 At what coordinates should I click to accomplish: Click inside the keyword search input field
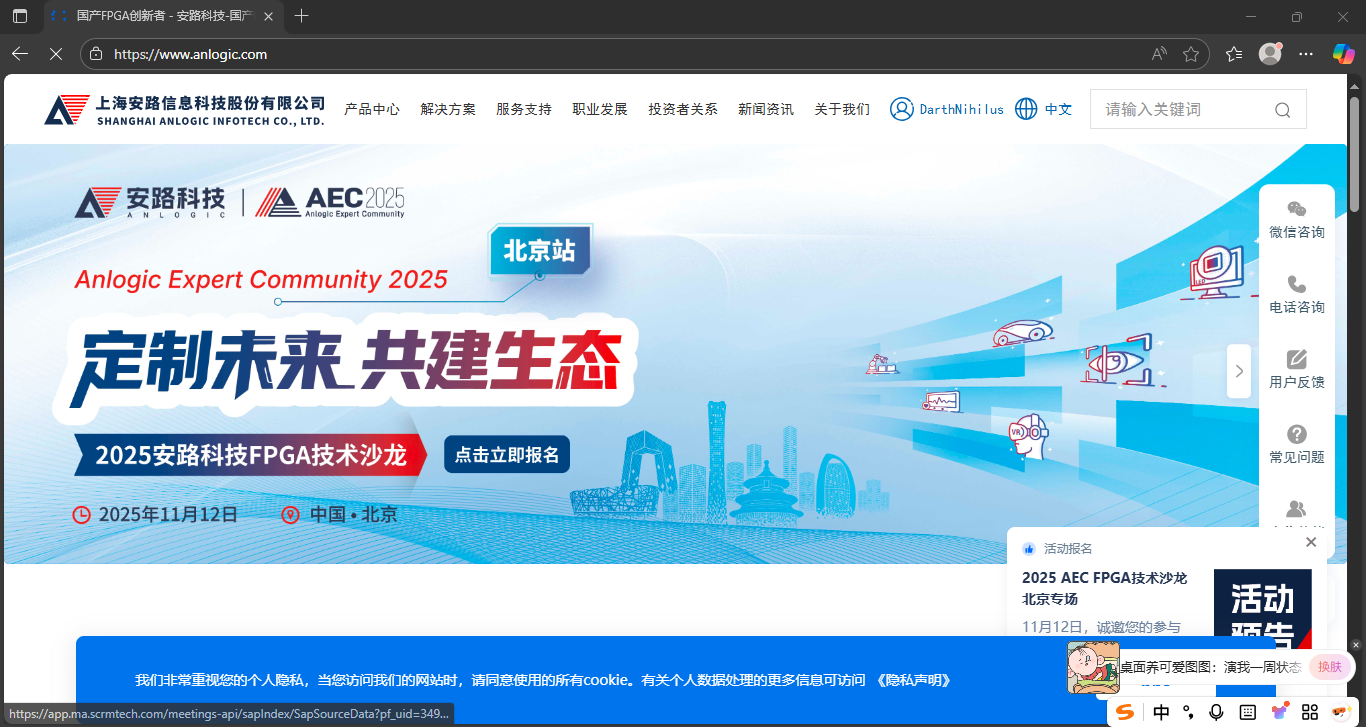[1180, 109]
